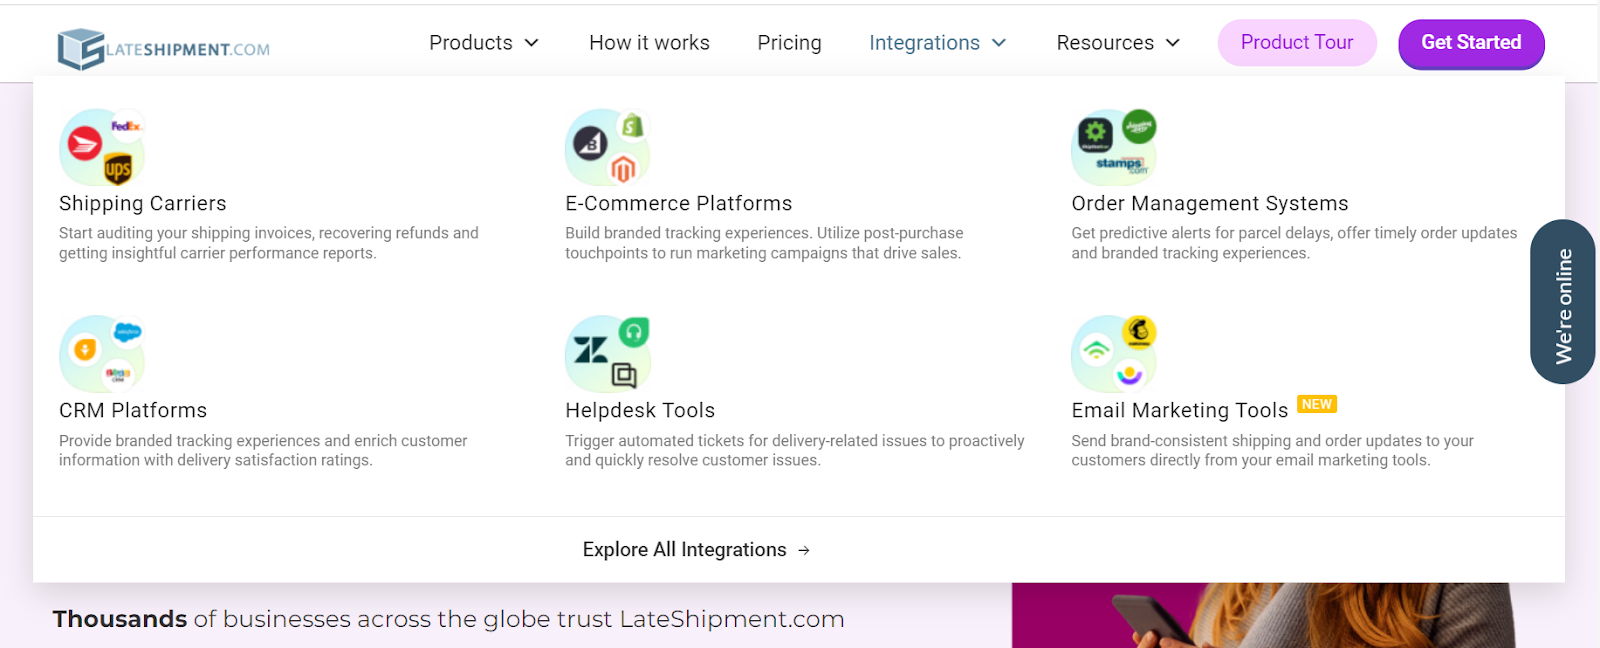Image resolution: width=1600 pixels, height=648 pixels.
Task: Open the Shipping Carriers icon cluster
Action: click(x=102, y=147)
